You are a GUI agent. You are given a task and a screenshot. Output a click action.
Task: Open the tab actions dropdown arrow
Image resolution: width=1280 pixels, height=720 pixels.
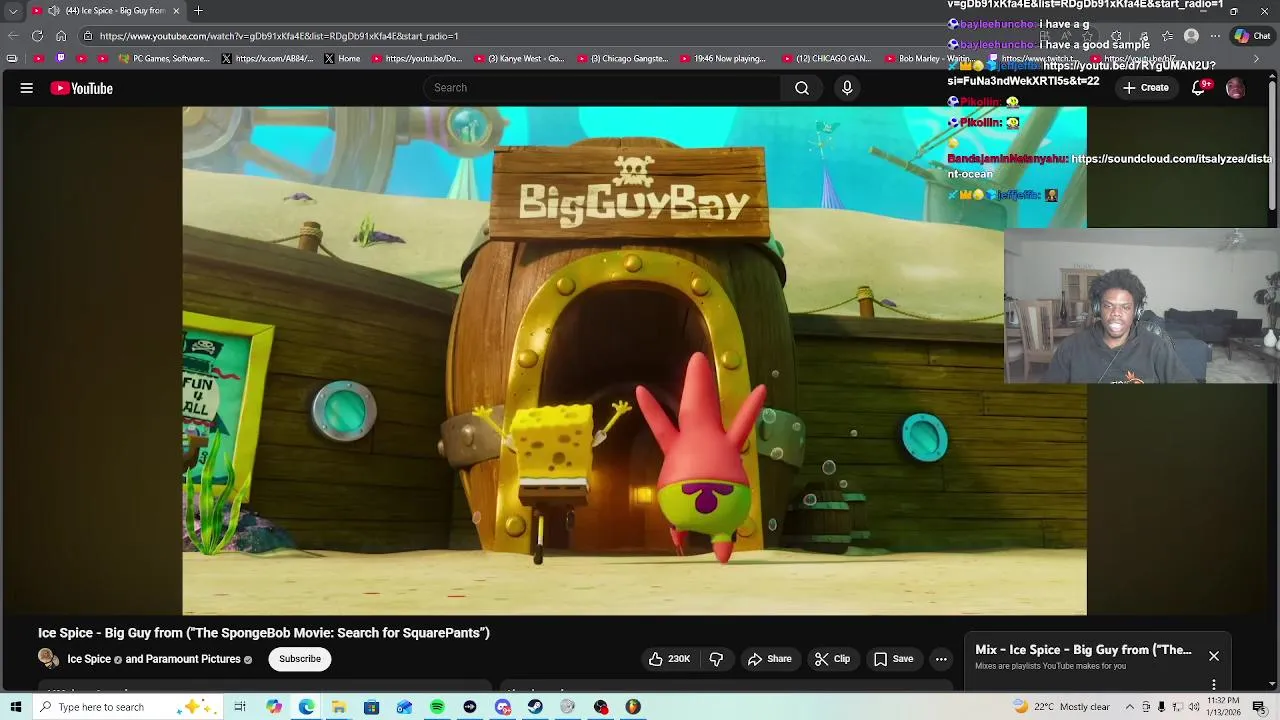(x=13, y=11)
